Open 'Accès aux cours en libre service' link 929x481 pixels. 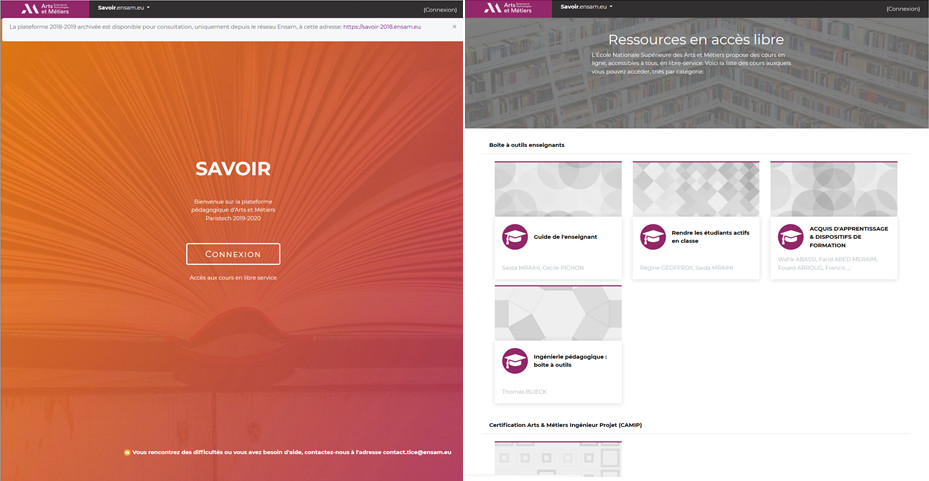[x=233, y=277]
